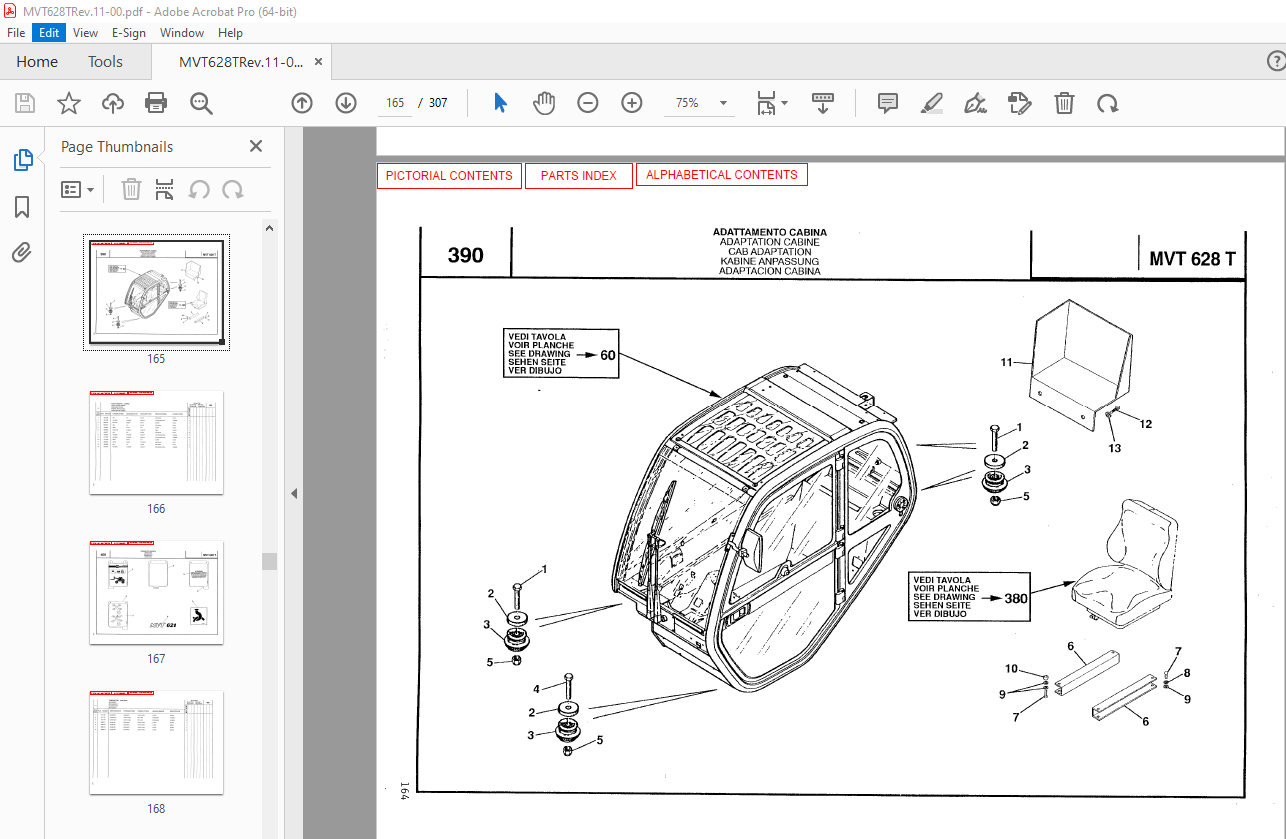Viewport: 1286px width, 839px height.
Task: Collapse the navigation pane with the arrow
Action: point(294,493)
